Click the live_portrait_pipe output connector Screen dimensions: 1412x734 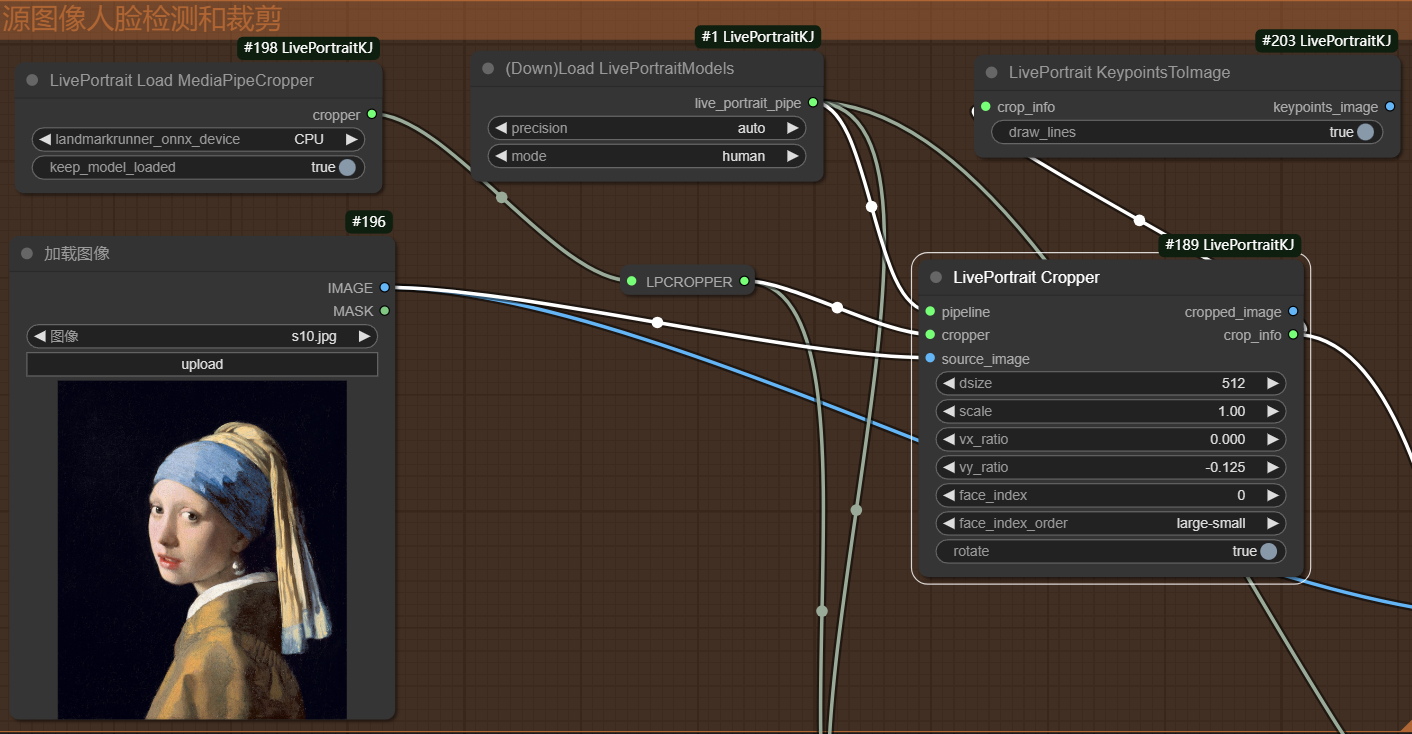813,103
